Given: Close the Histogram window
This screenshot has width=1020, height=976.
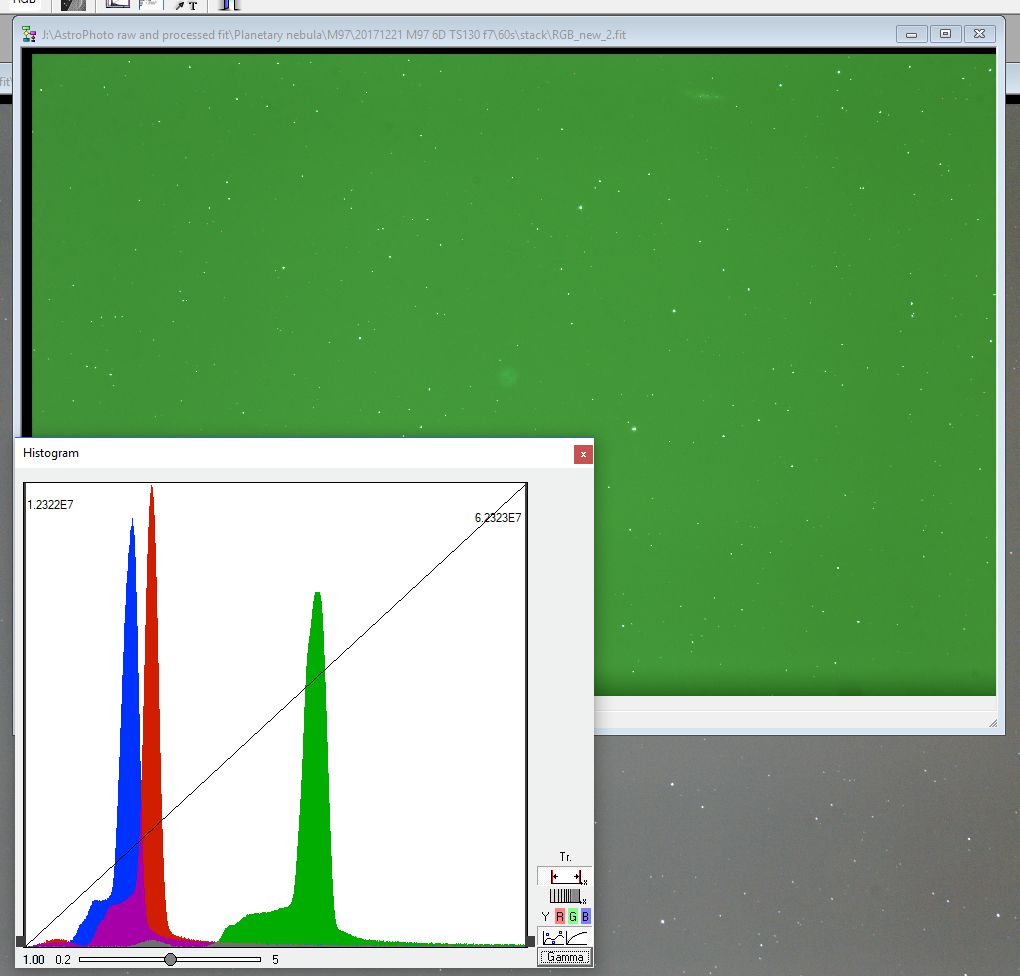Looking at the screenshot, I should (583, 454).
